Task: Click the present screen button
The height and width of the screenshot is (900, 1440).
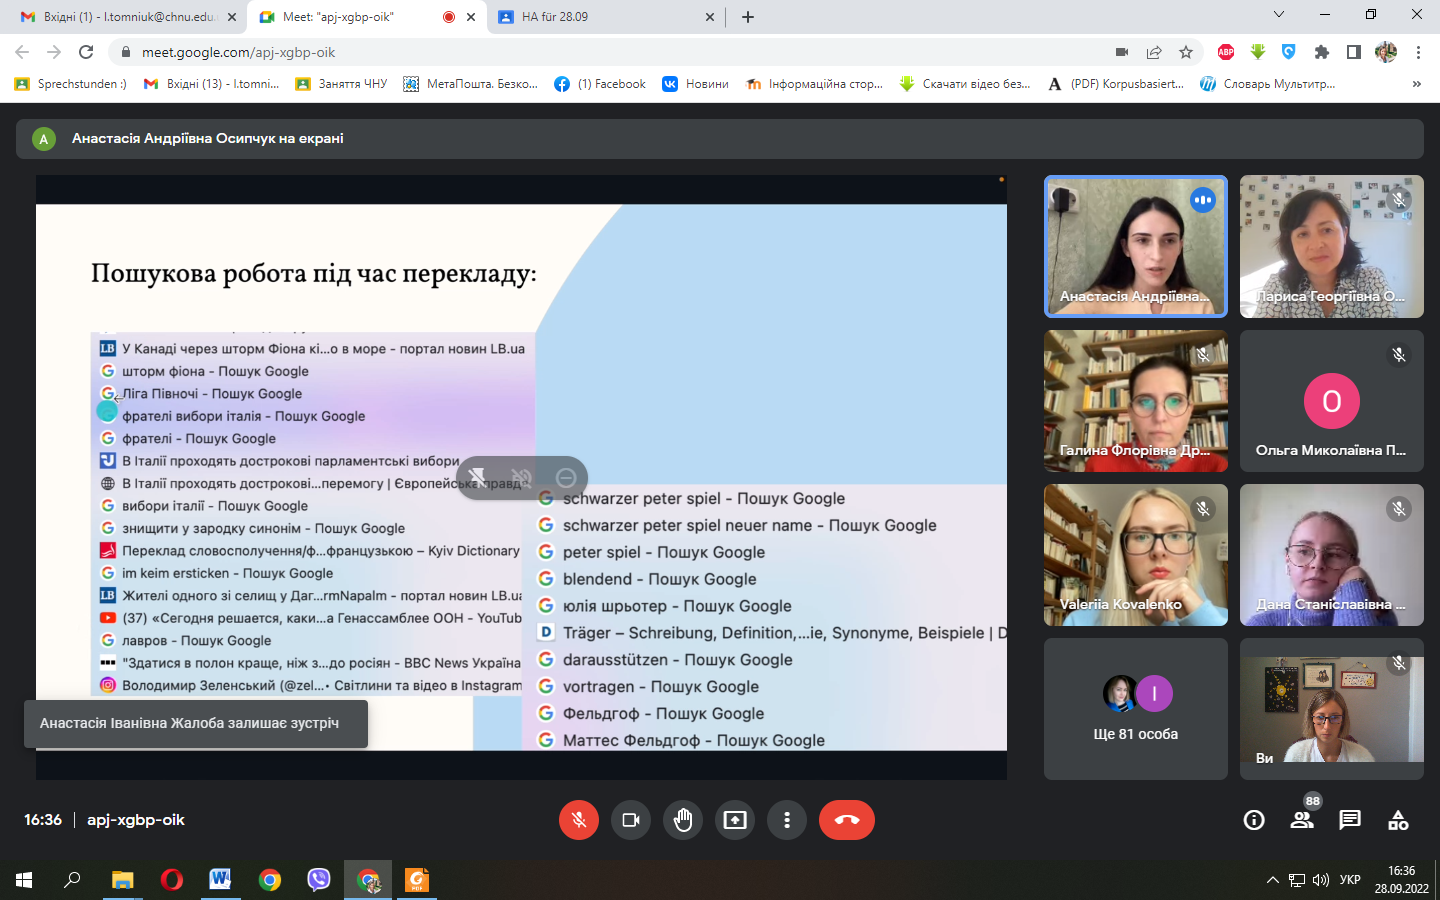Action: (x=735, y=820)
